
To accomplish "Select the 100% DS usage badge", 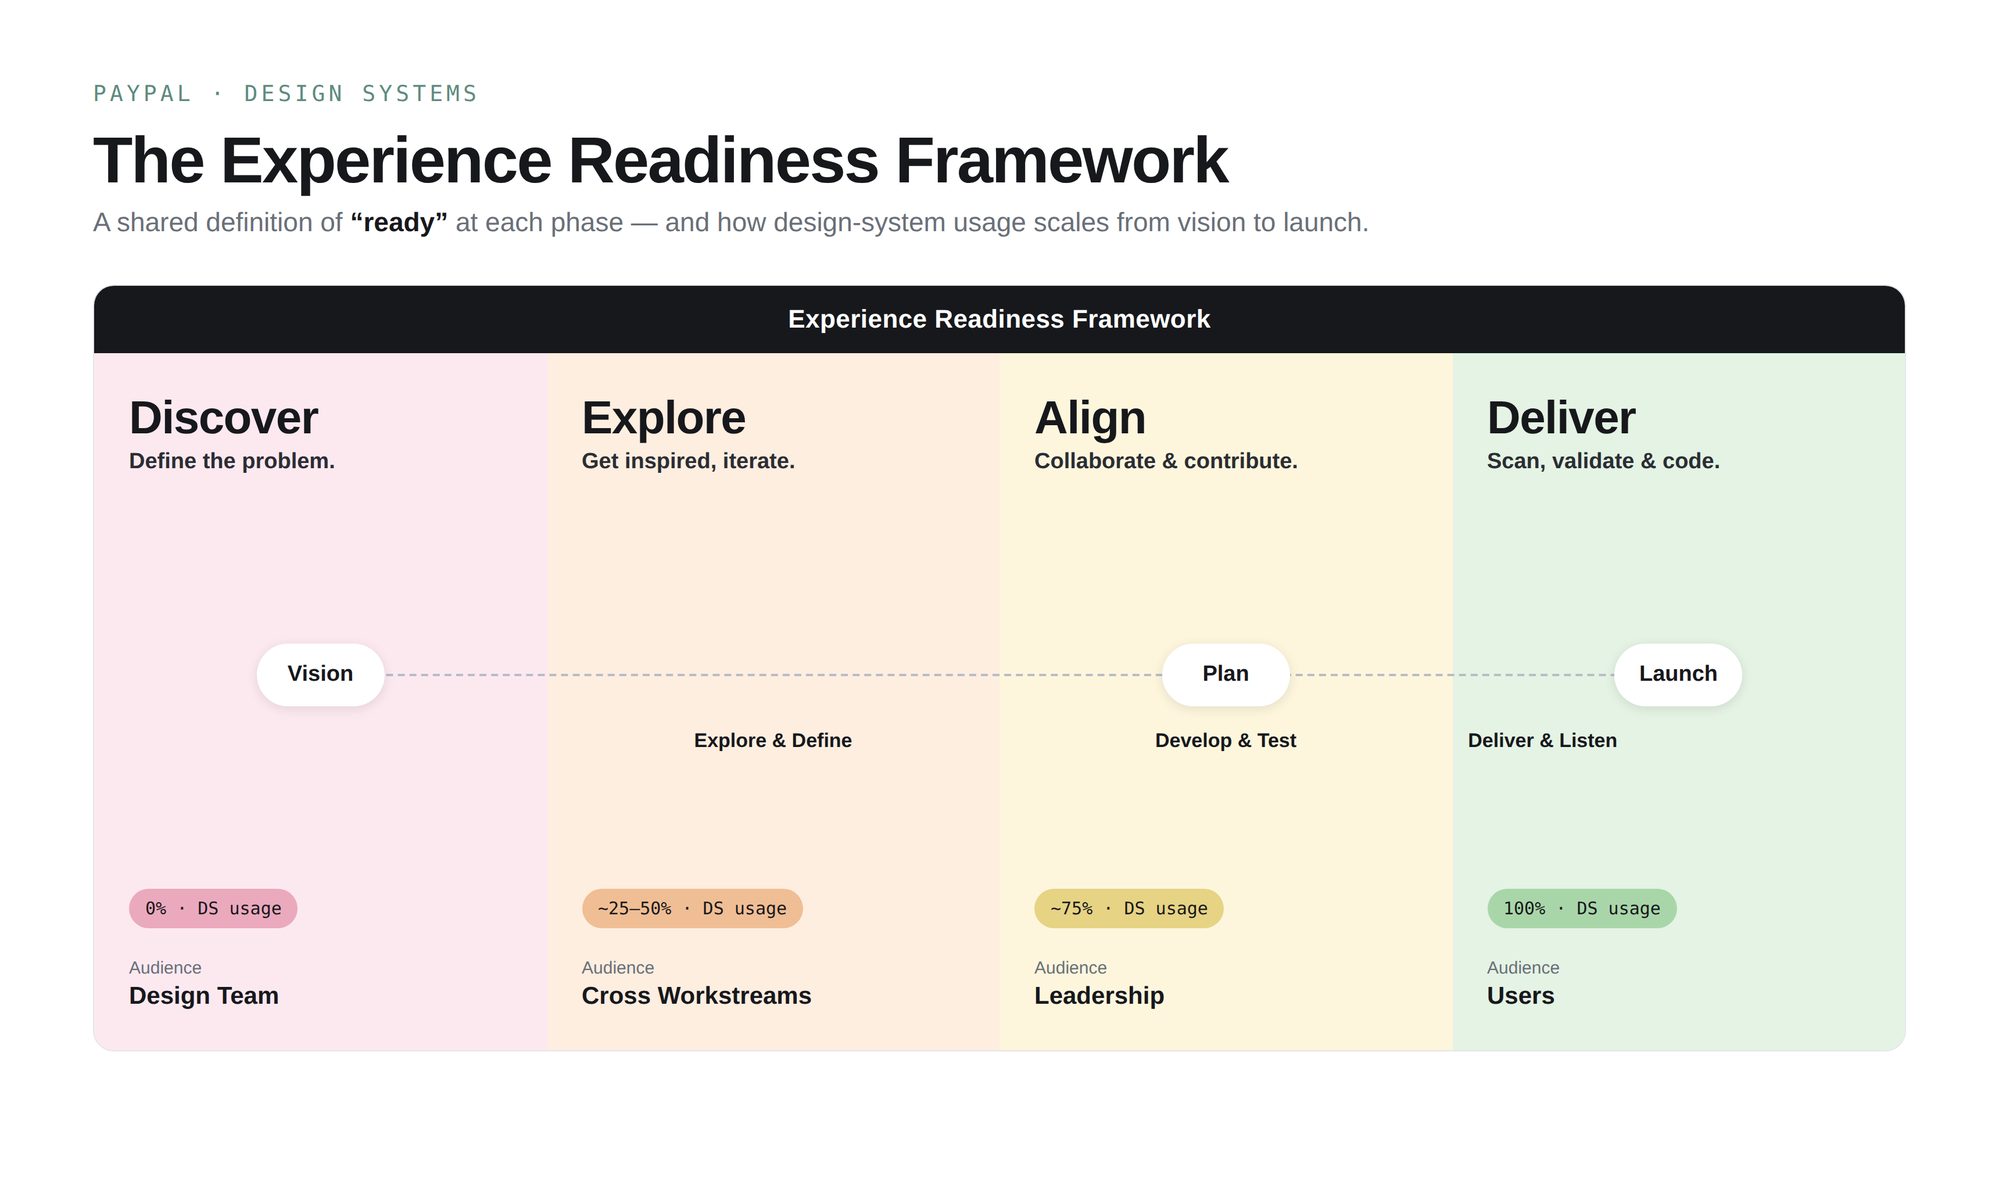I will tap(1581, 908).
